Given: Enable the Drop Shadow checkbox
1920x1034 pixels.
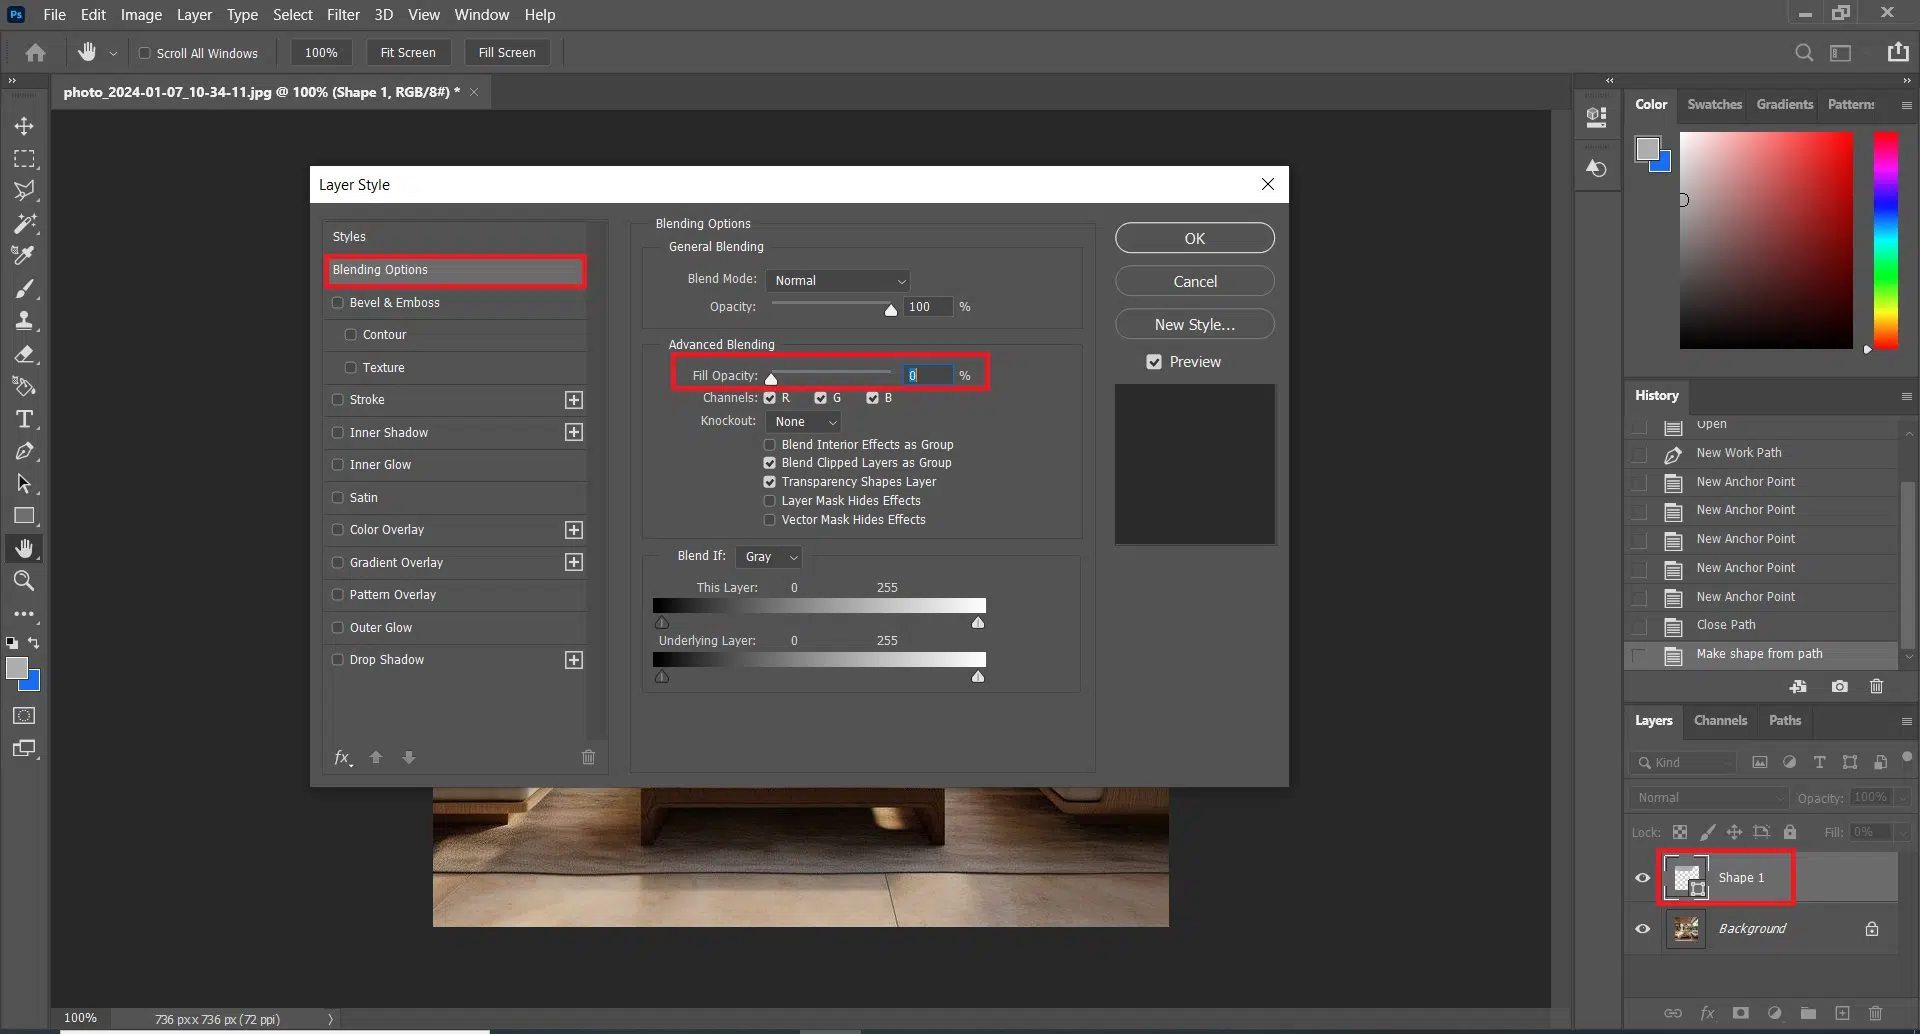Looking at the screenshot, I should (338, 660).
